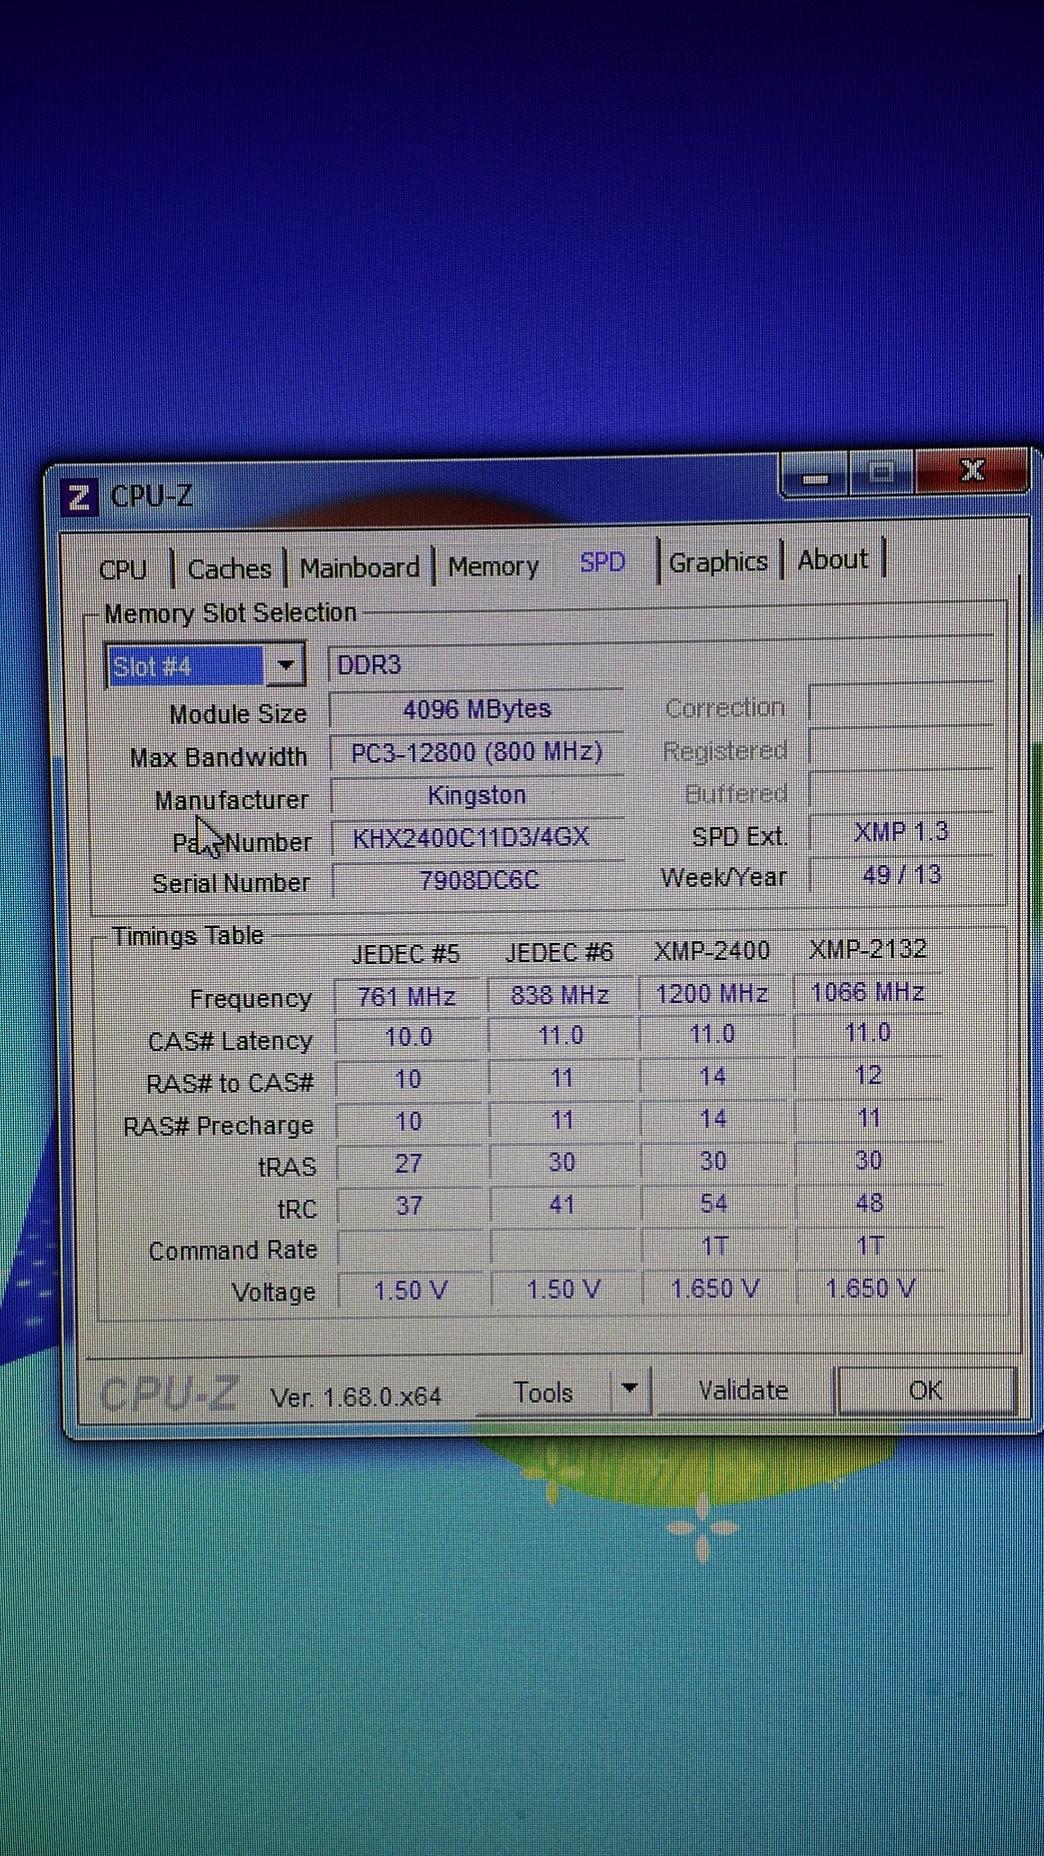Click the XMP-2400 Command Rate 1T cell
The height and width of the screenshot is (1856, 1044).
point(713,1246)
